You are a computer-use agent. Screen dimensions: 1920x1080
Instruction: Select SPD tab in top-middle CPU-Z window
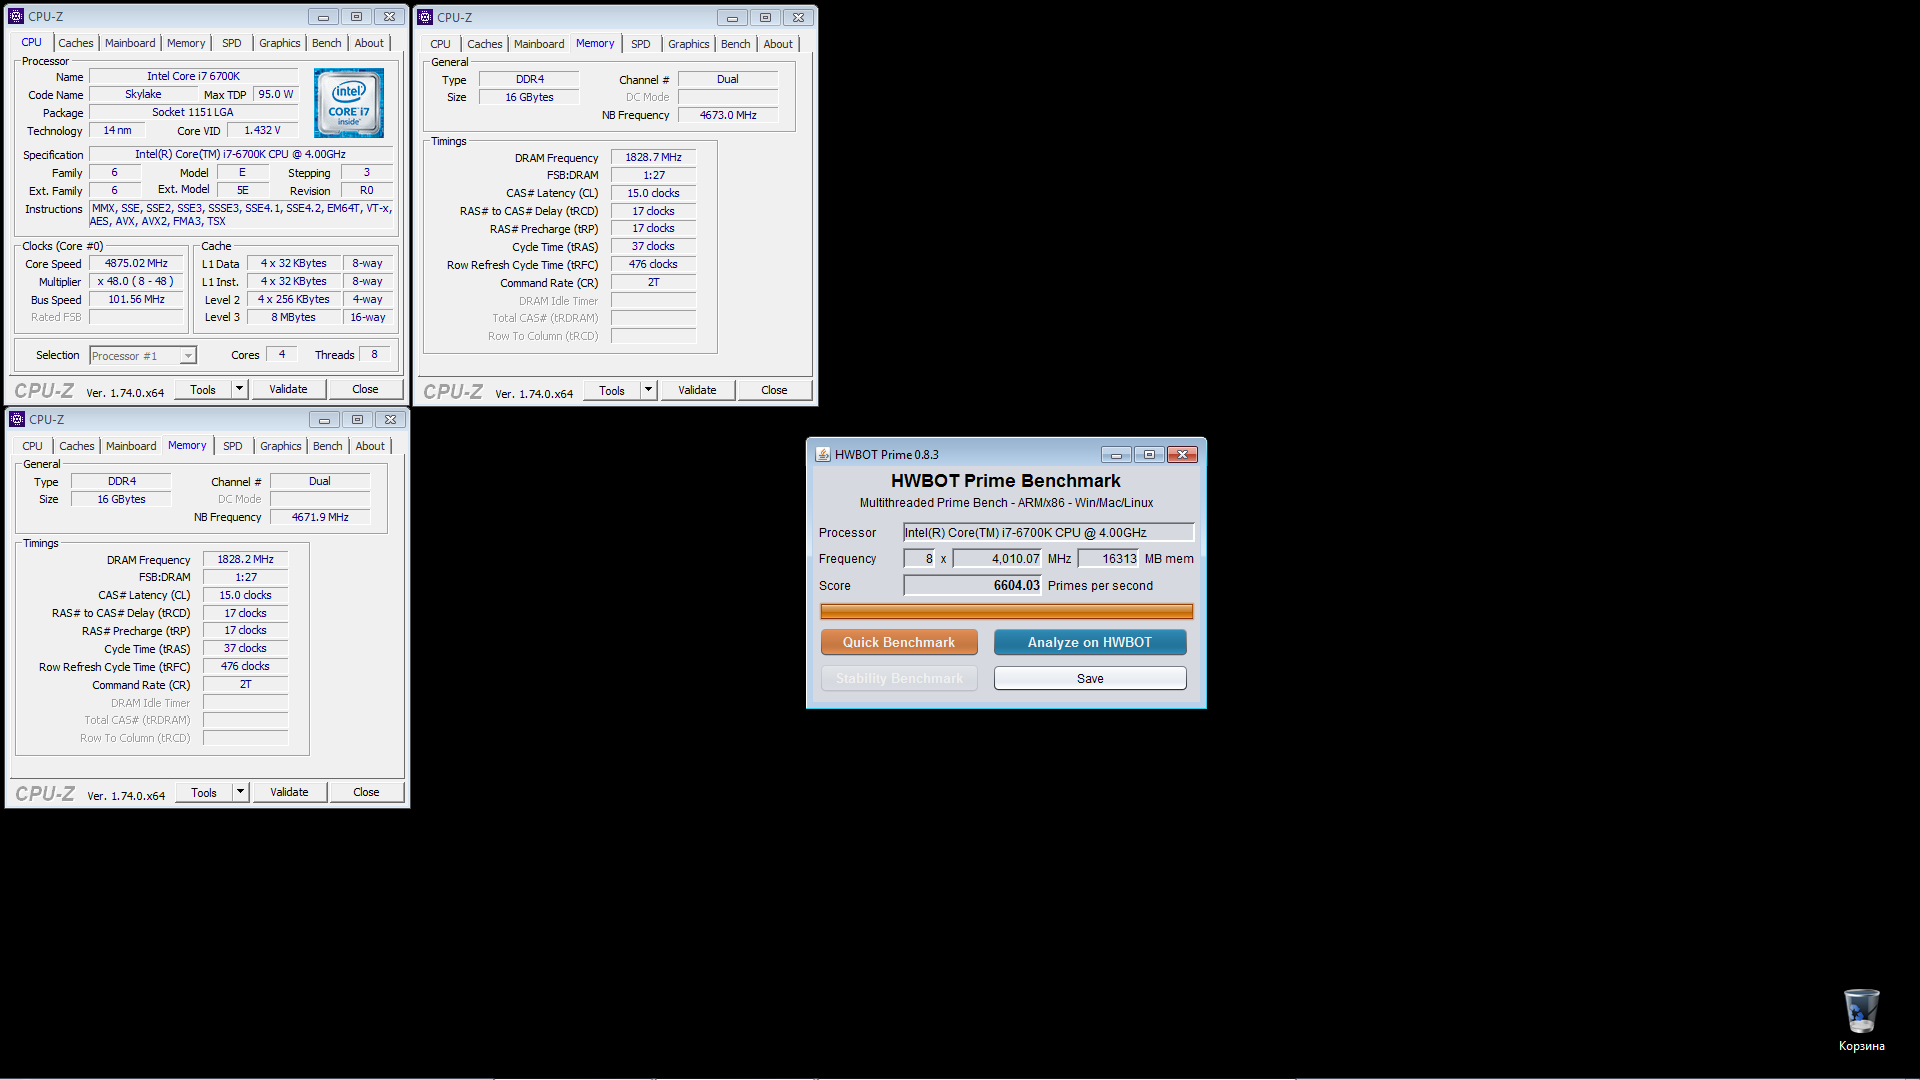click(641, 44)
